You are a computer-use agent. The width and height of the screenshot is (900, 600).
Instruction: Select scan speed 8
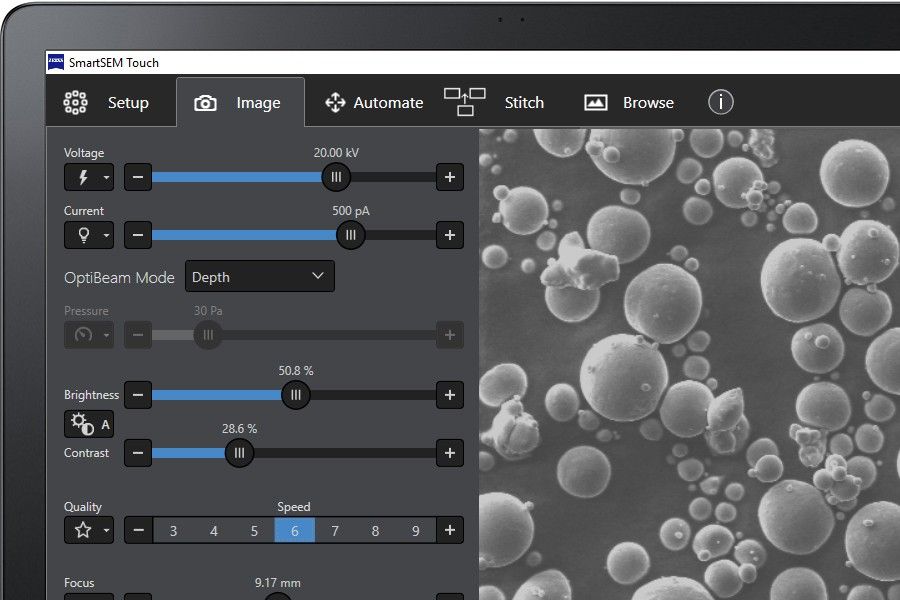tap(375, 530)
